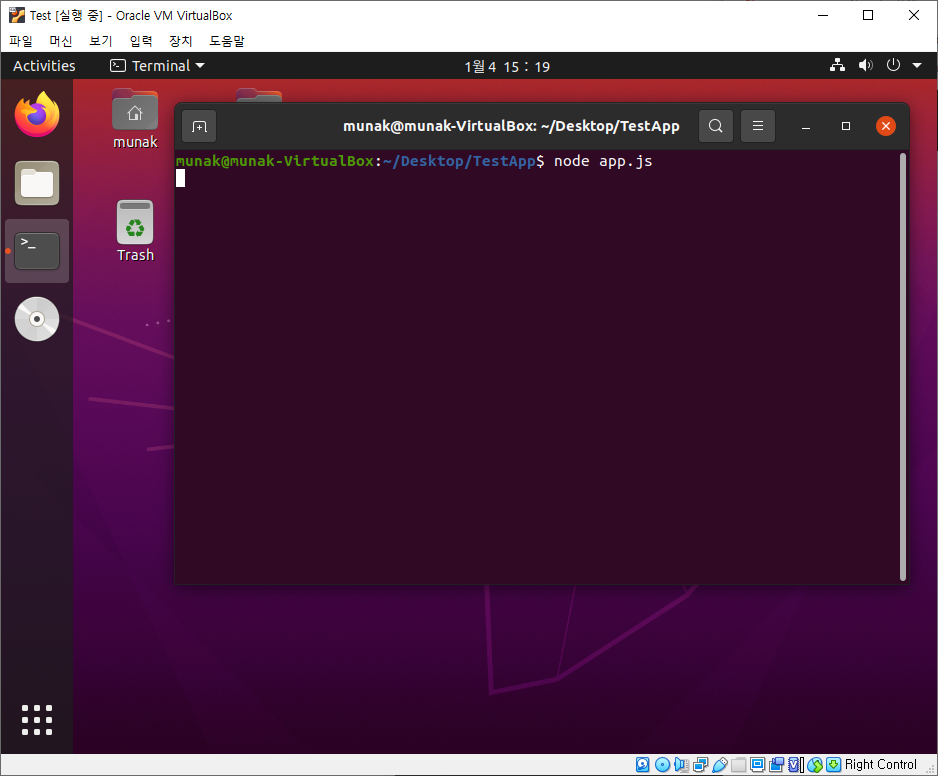Click the VirtualBox window app icon
The image size is (938, 776).
pyautogui.click(x=17, y=15)
